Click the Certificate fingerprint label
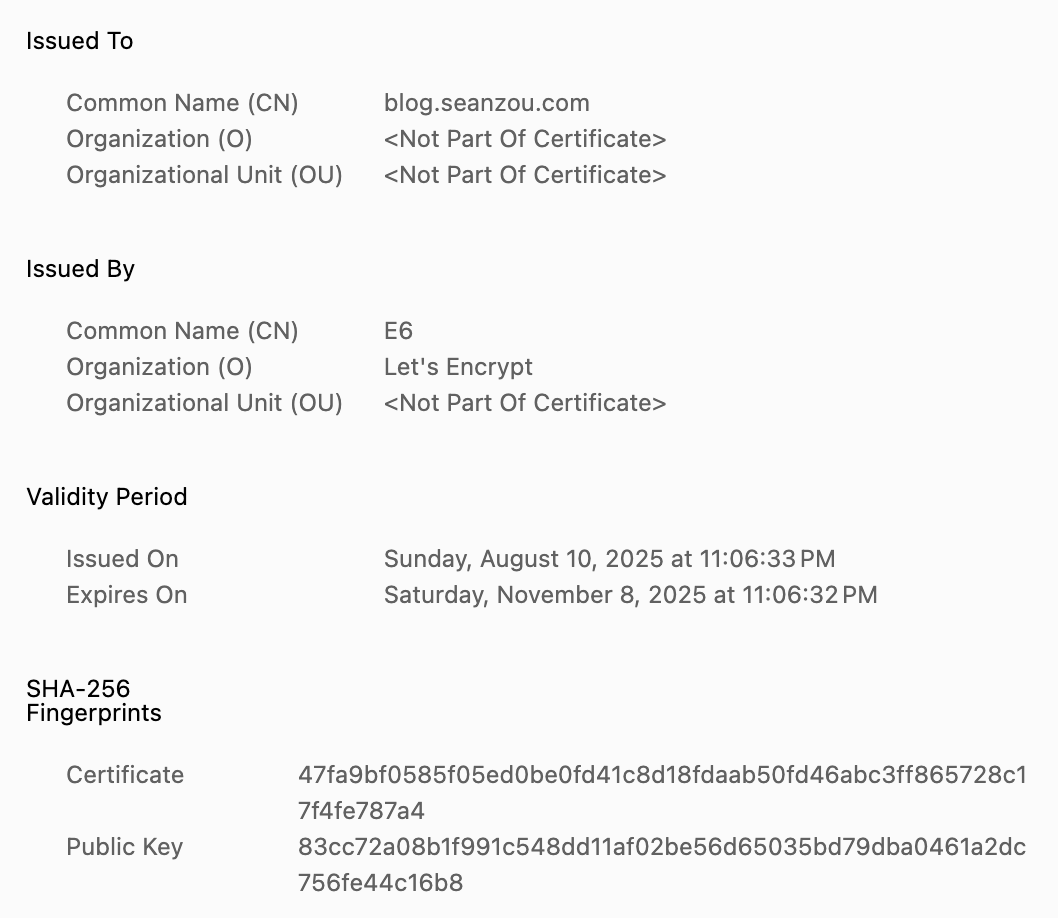Image resolution: width=1058 pixels, height=918 pixels. [125, 775]
